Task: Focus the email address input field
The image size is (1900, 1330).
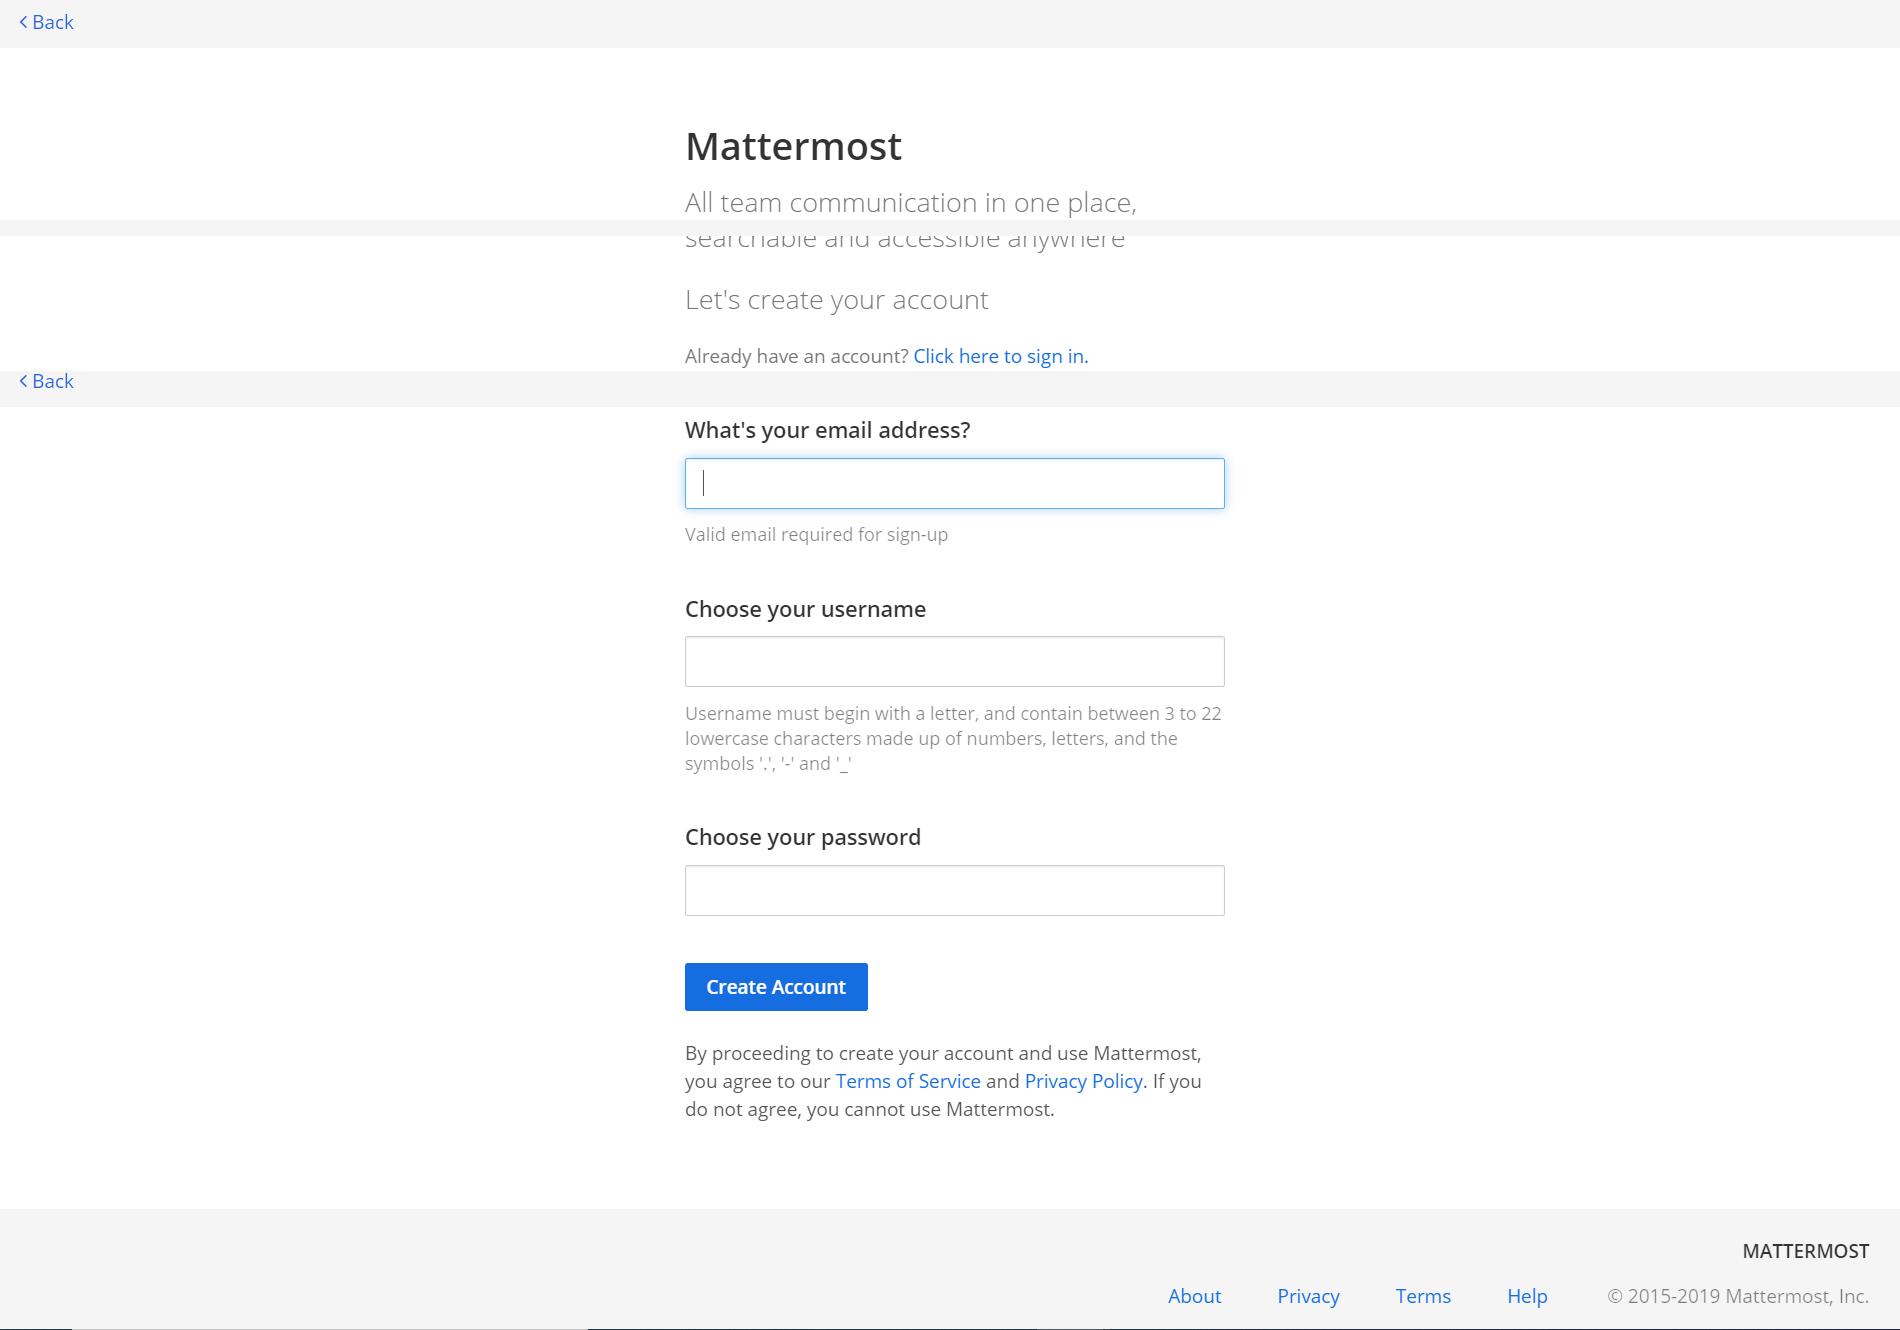Action: click(954, 484)
